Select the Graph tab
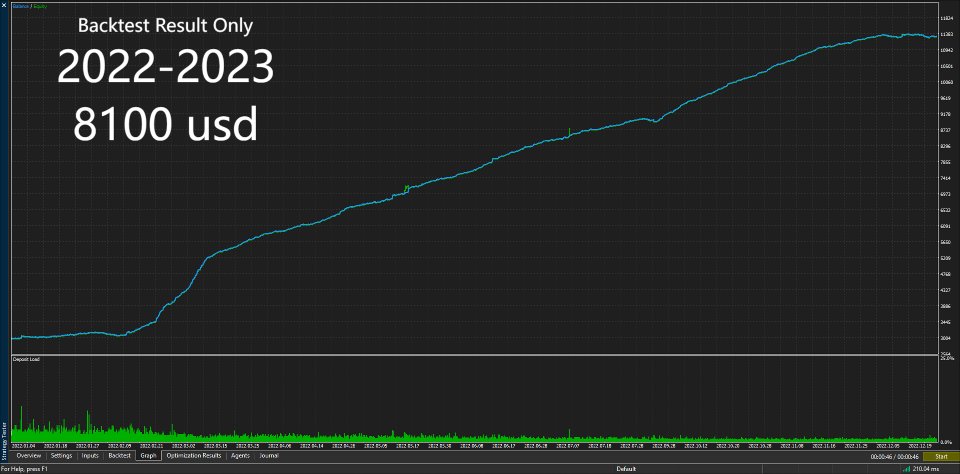Image resolution: width=960 pixels, height=474 pixels. (148, 456)
